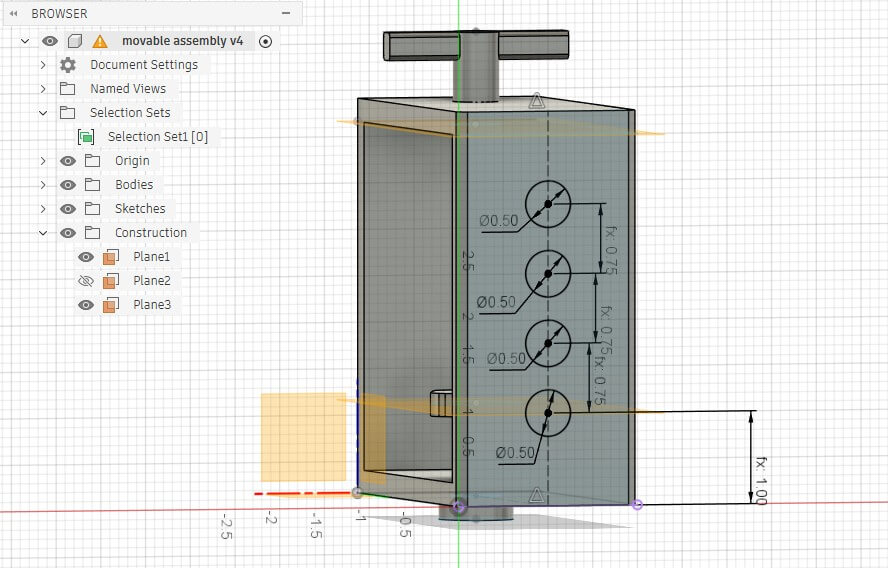Select Named Views label
This screenshot has height=568, width=888.
tap(128, 88)
